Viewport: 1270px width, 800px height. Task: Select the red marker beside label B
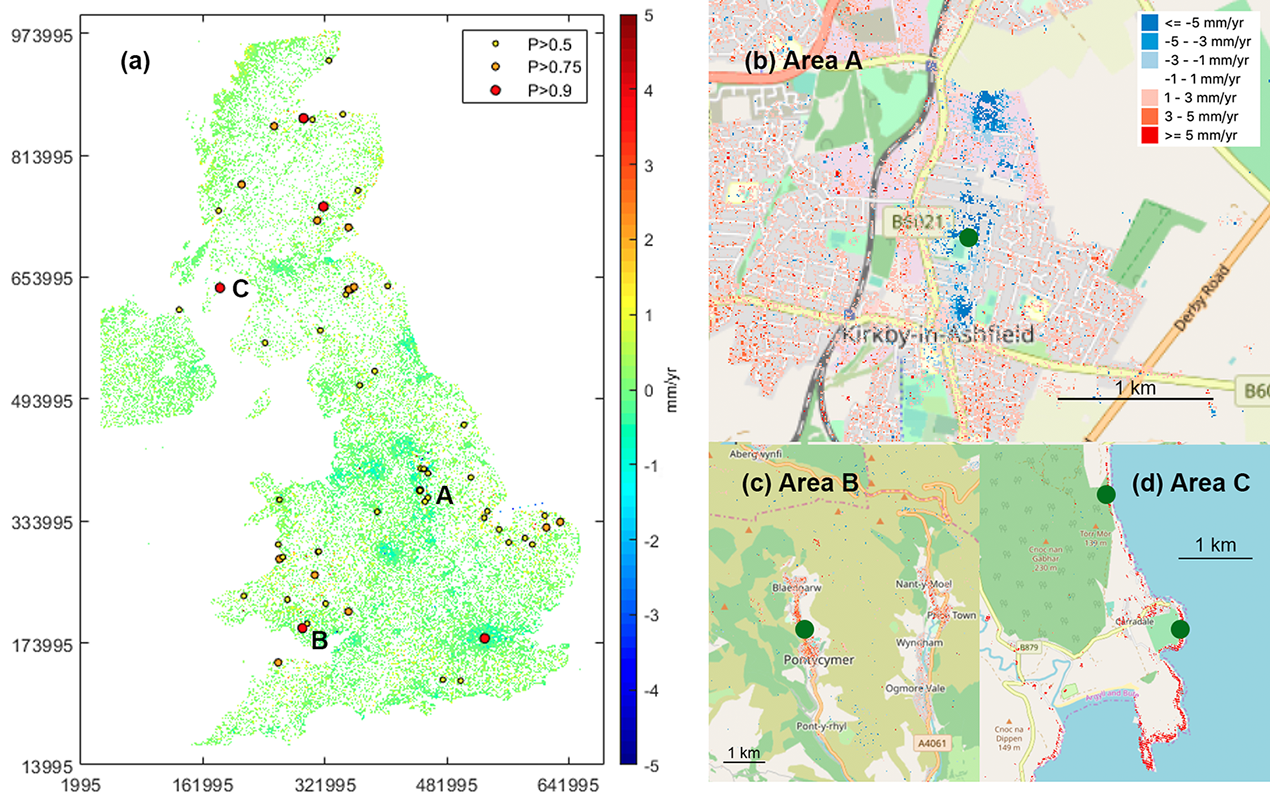tap(302, 628)
